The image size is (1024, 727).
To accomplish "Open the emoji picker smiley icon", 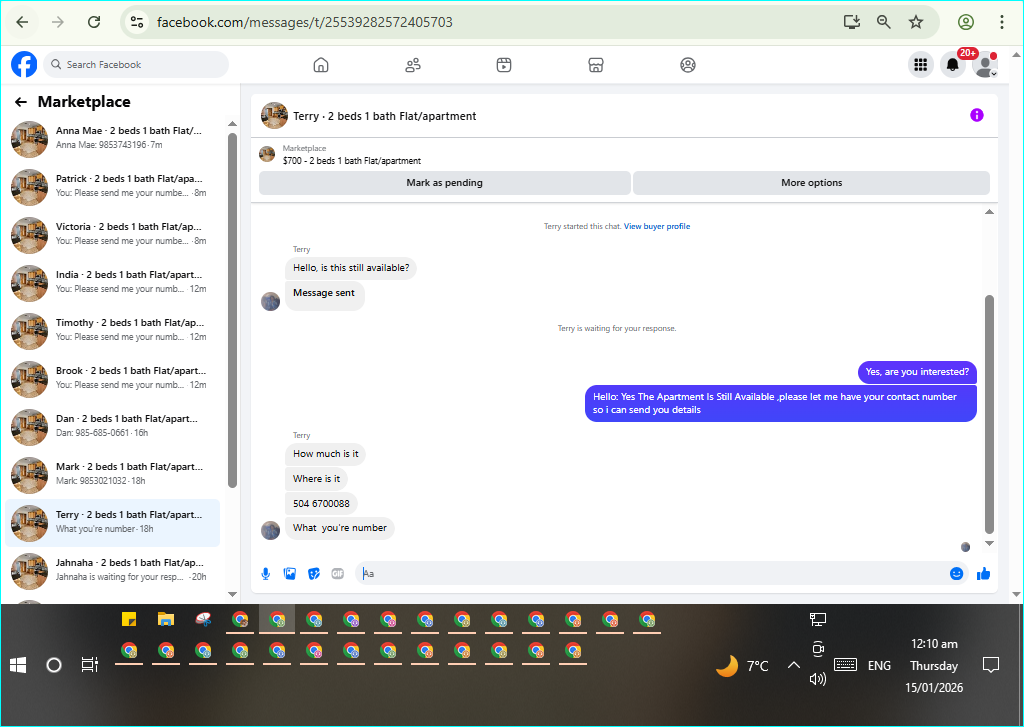I will point(956,574).
